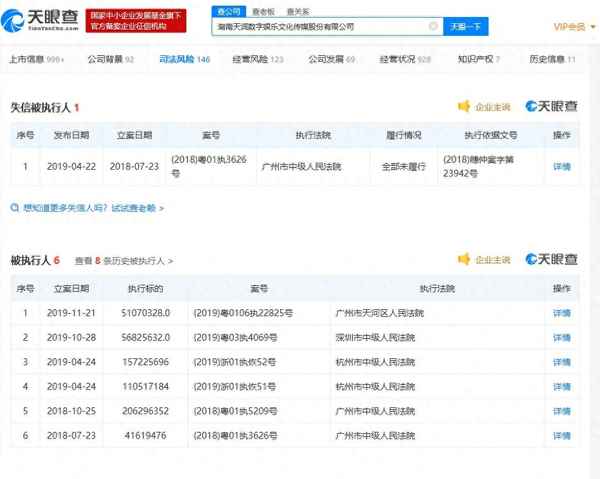Click the 执行标的 column header
The height and width of the screenshot is (479, 600).
tap(145, 288)
